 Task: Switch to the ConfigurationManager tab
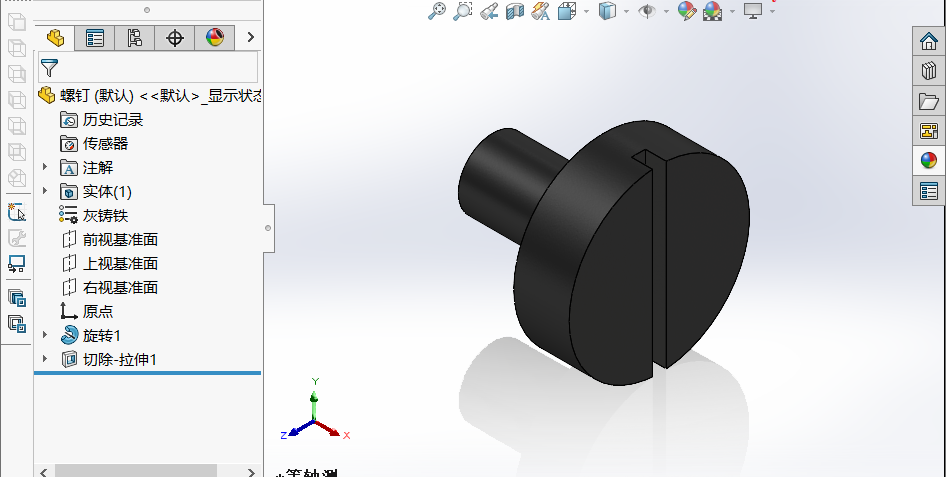135,38
